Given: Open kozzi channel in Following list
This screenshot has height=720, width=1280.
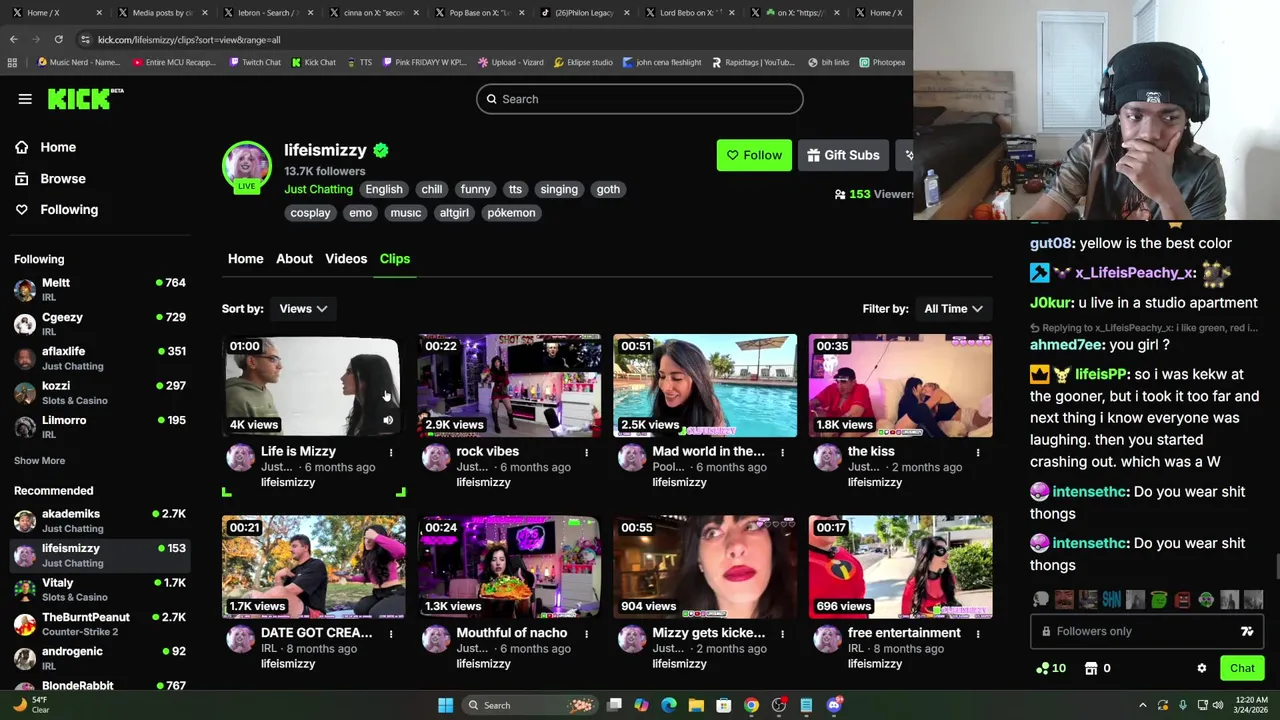Looking at the screenshot, I should [x=100, y=393].
